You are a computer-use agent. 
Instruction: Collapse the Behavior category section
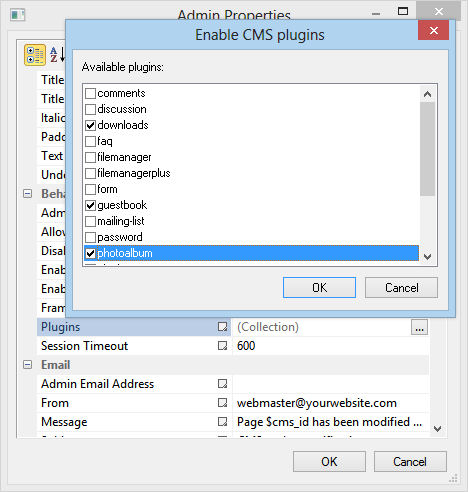click(x=28, y=194)
